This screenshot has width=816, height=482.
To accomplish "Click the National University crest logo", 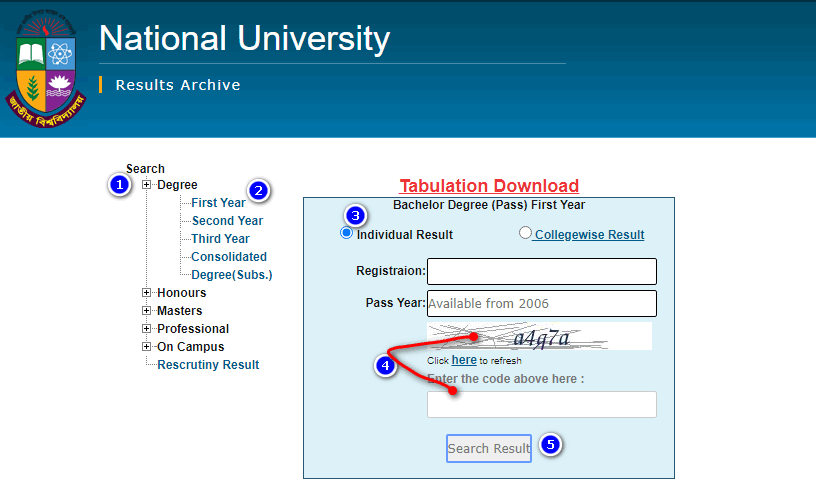I will click(46, 68).
